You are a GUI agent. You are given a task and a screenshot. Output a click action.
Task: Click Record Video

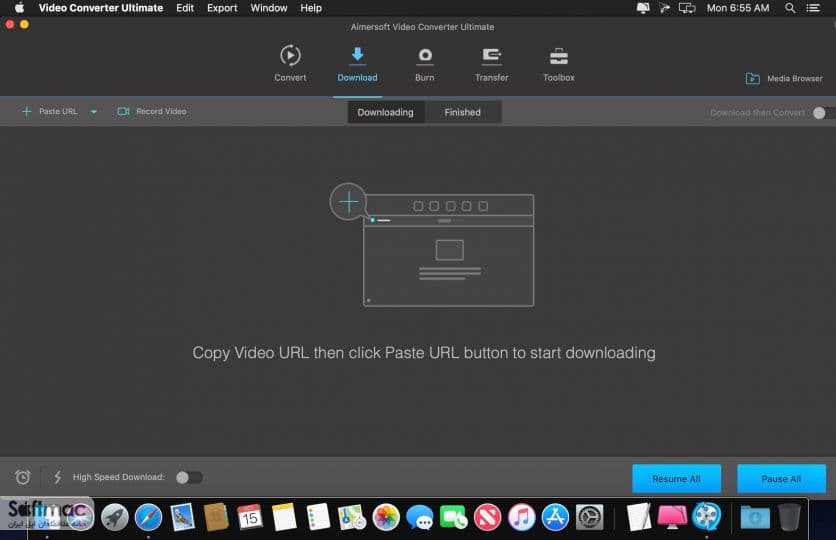click(x=152, y=111)
